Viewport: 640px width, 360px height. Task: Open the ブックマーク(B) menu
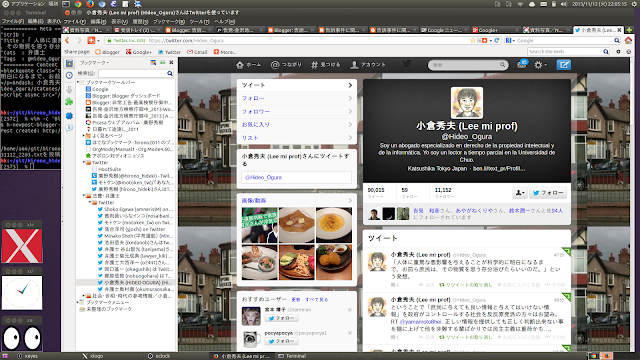point(169,22)
